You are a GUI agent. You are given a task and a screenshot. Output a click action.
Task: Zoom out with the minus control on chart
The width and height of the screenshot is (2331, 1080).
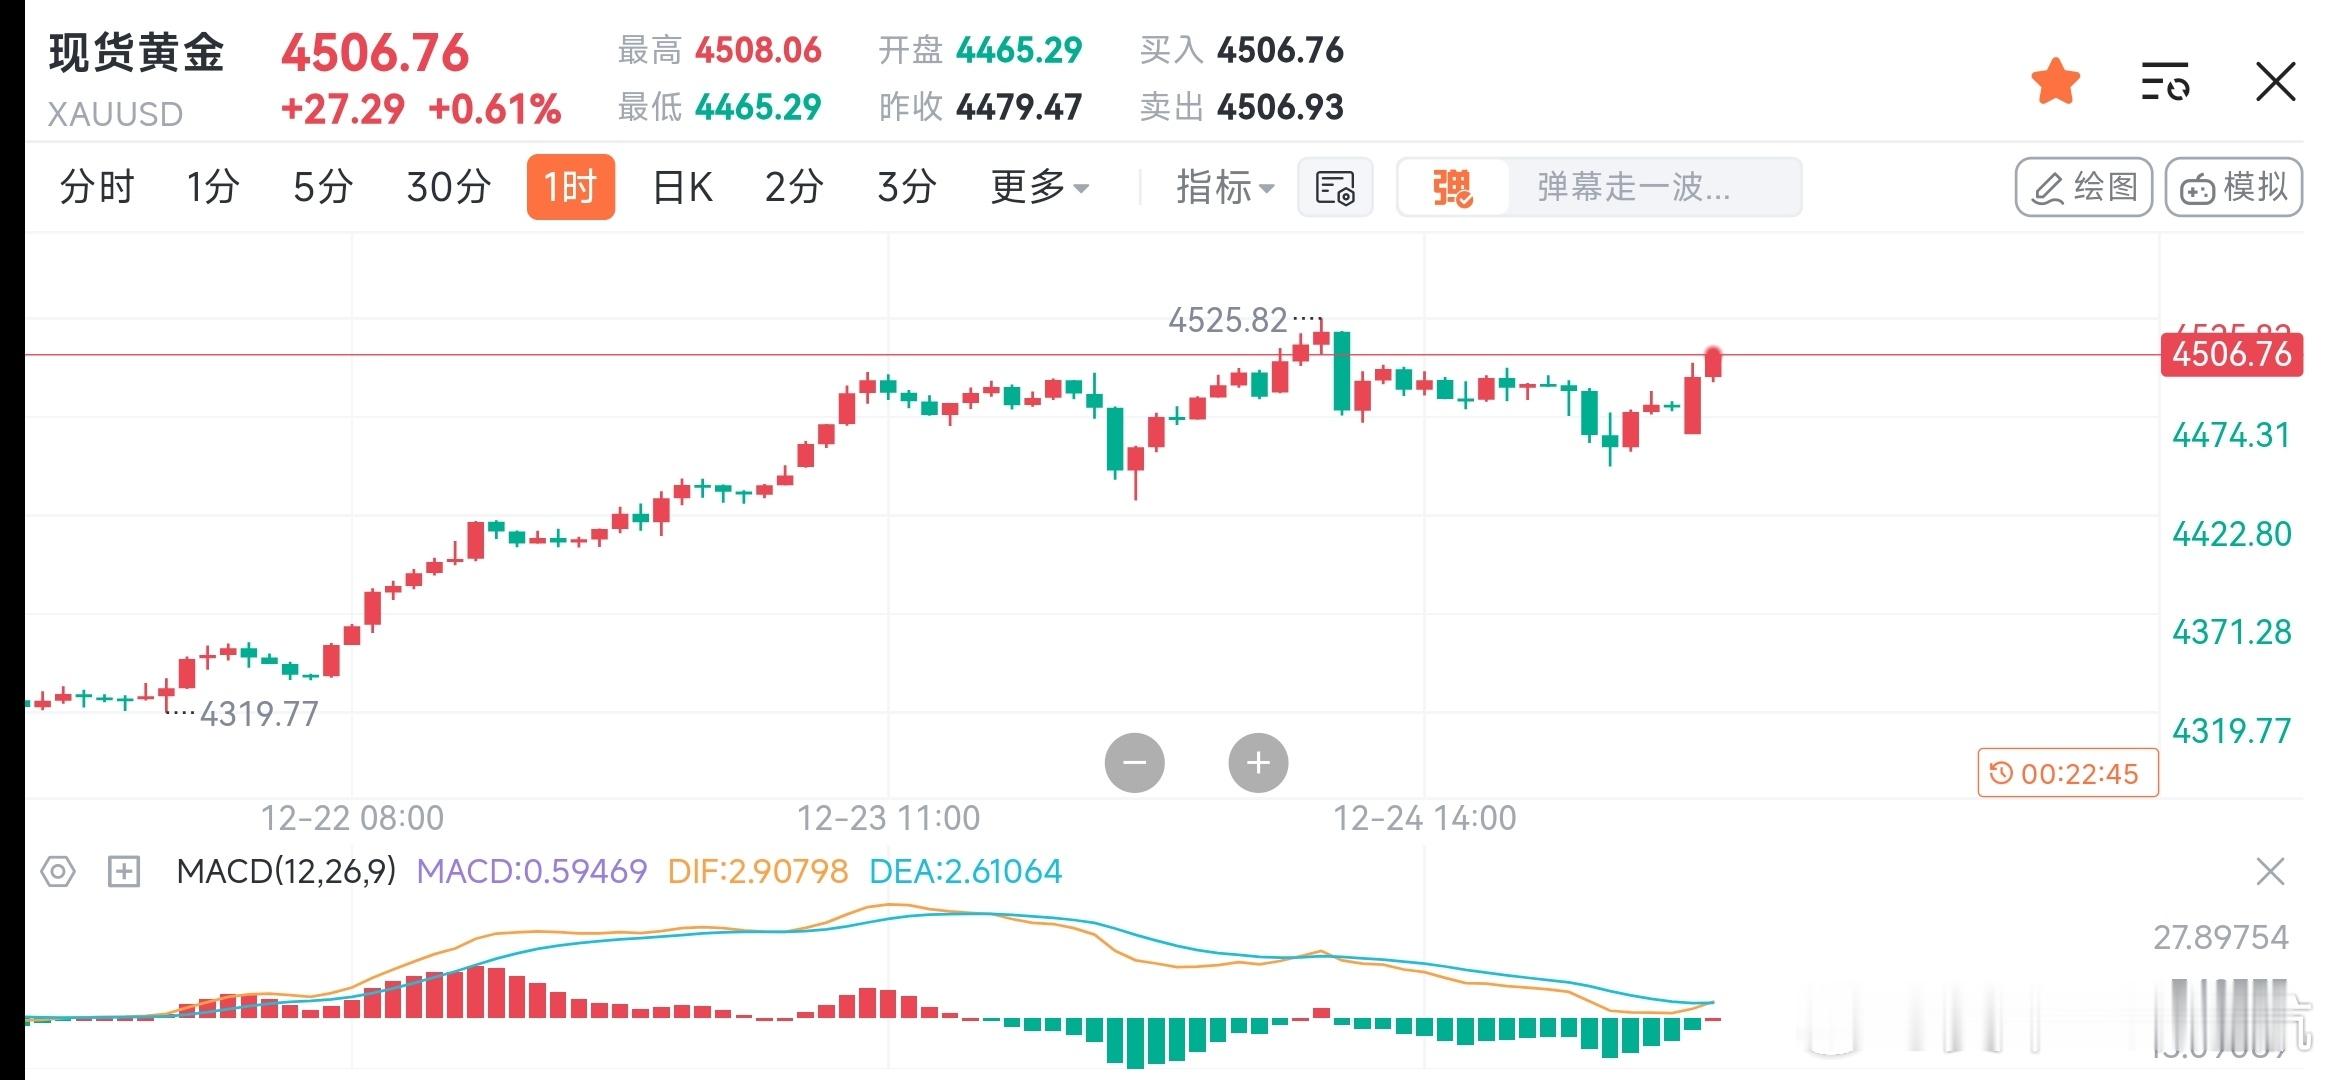pos(1135,761)
